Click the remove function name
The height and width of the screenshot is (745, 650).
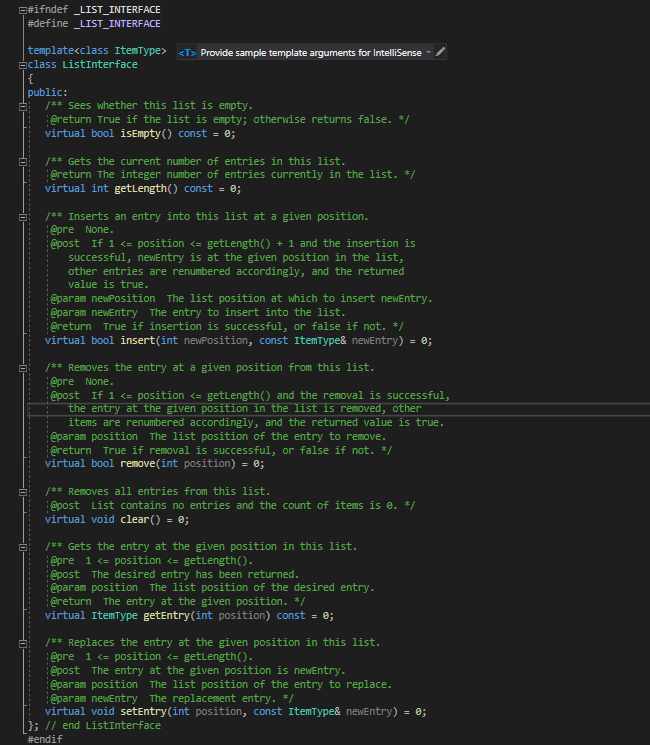pyautogui.click(x=138, y=463)
